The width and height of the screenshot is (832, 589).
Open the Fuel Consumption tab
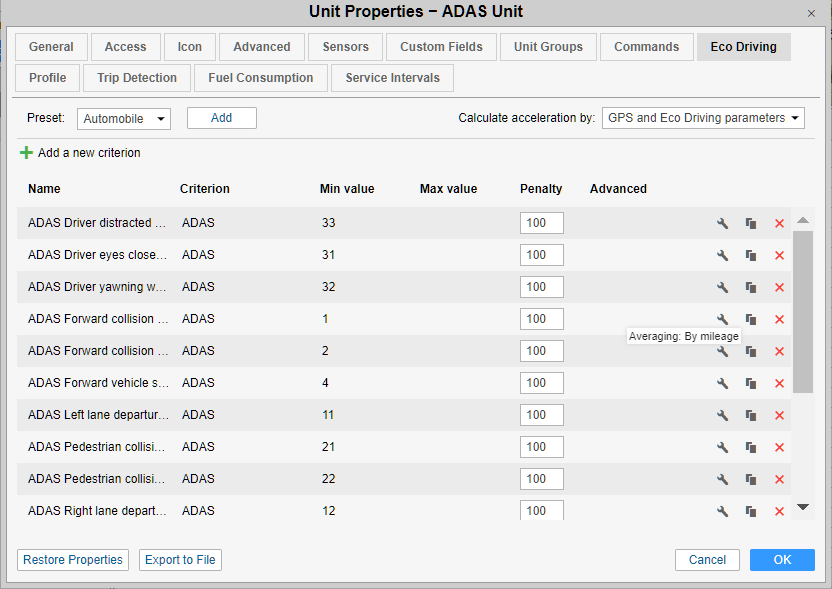(x=260, y=78)
